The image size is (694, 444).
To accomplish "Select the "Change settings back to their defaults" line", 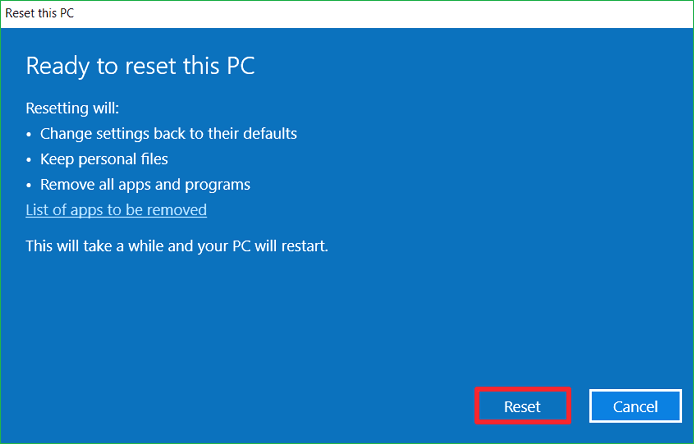I will [168, 133].
